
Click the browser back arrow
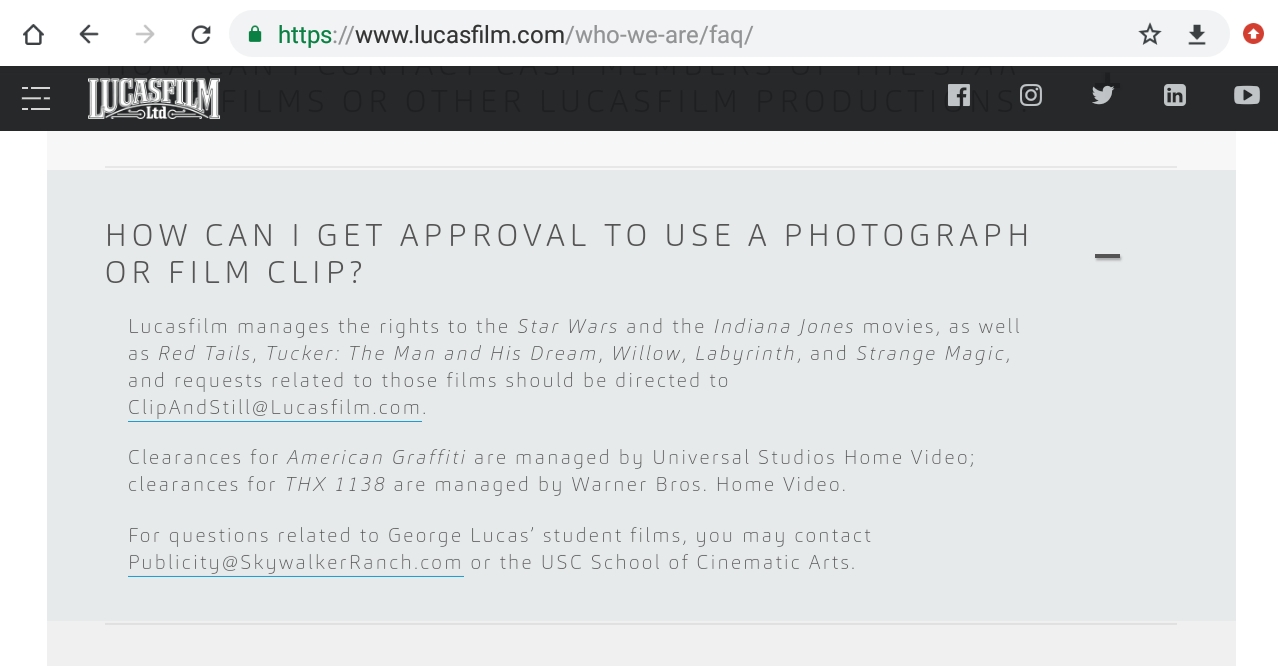[x=89, y=35]
